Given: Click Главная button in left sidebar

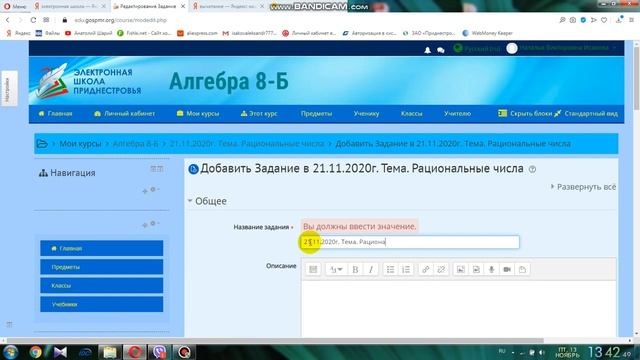Looking at the screenshot, I should coord(102,248).
